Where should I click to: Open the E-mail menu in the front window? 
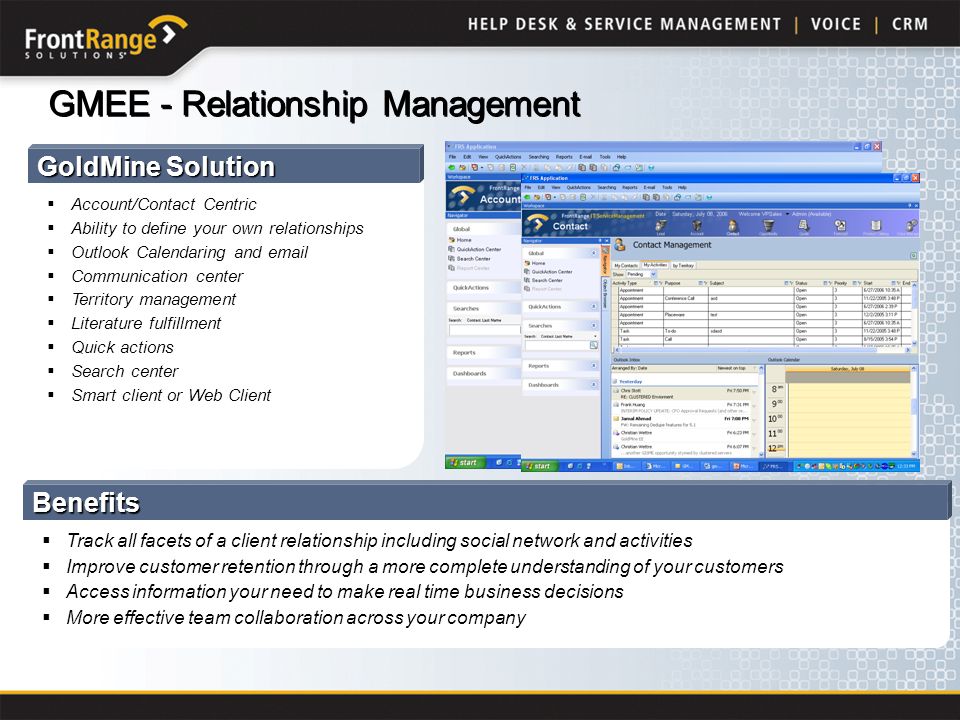(649, 187)
